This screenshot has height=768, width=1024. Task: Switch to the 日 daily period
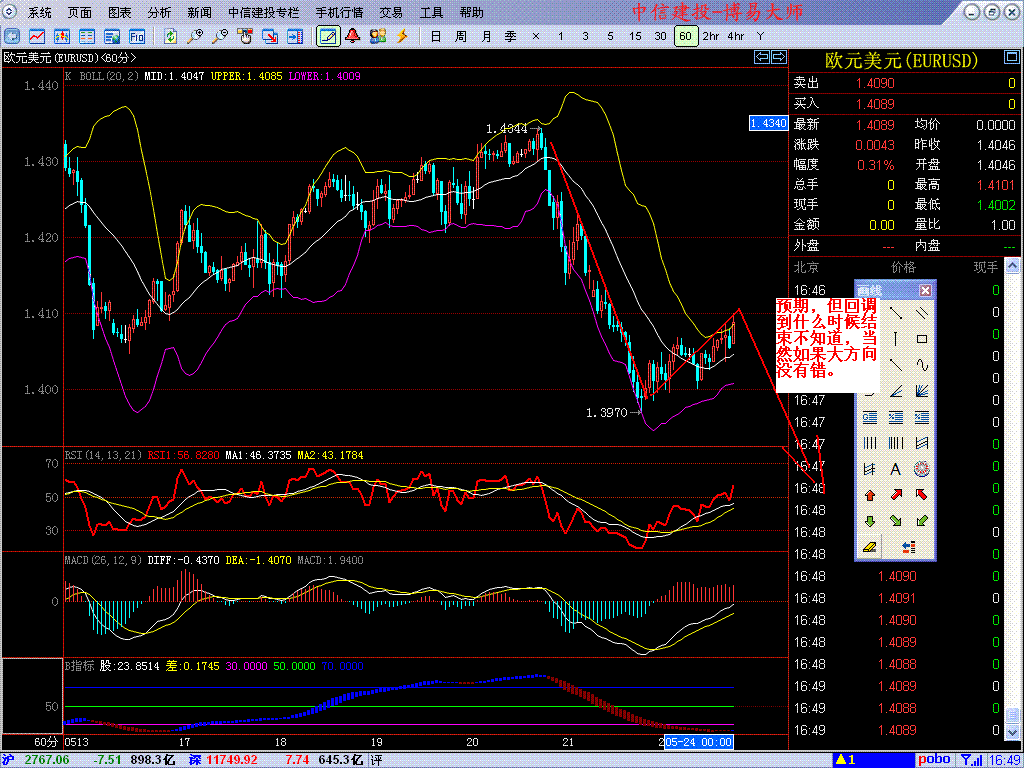pyautogui.click(x=436, y=36)
